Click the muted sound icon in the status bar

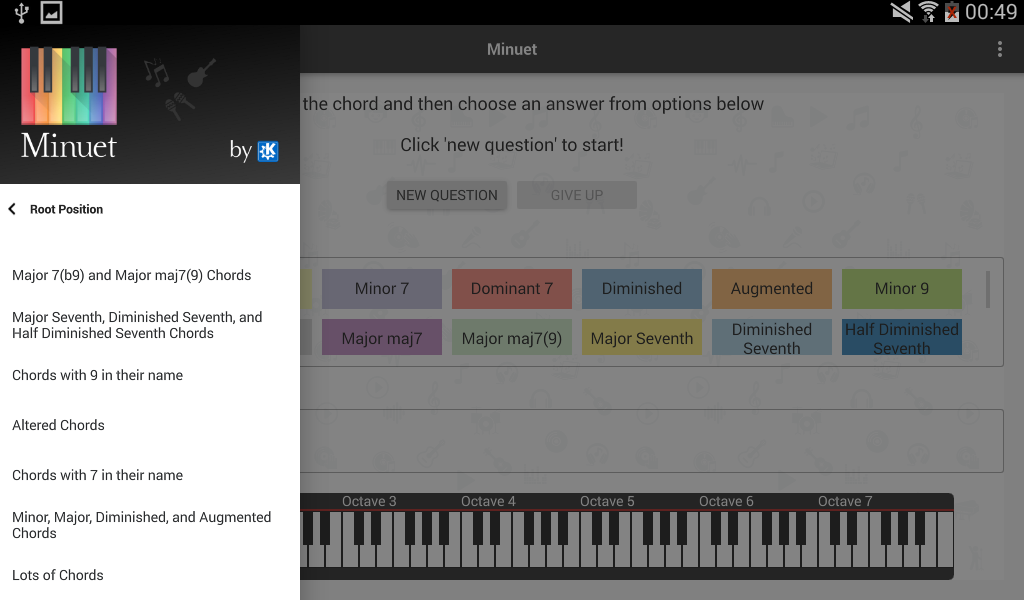click(x=901, y=13)
